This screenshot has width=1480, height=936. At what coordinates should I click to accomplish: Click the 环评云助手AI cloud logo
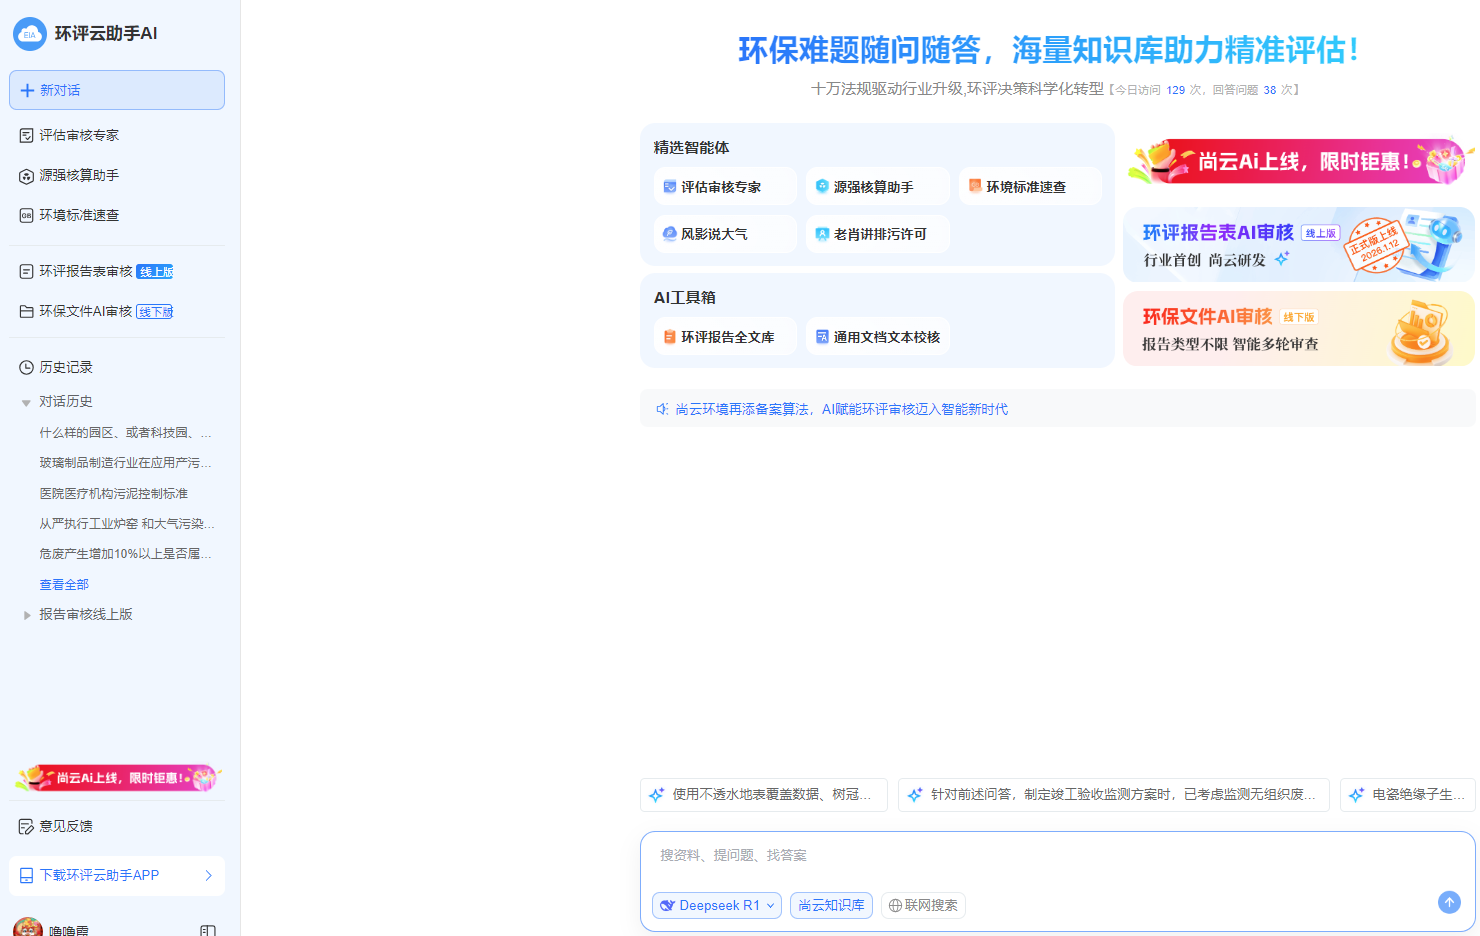click(29, 34)
